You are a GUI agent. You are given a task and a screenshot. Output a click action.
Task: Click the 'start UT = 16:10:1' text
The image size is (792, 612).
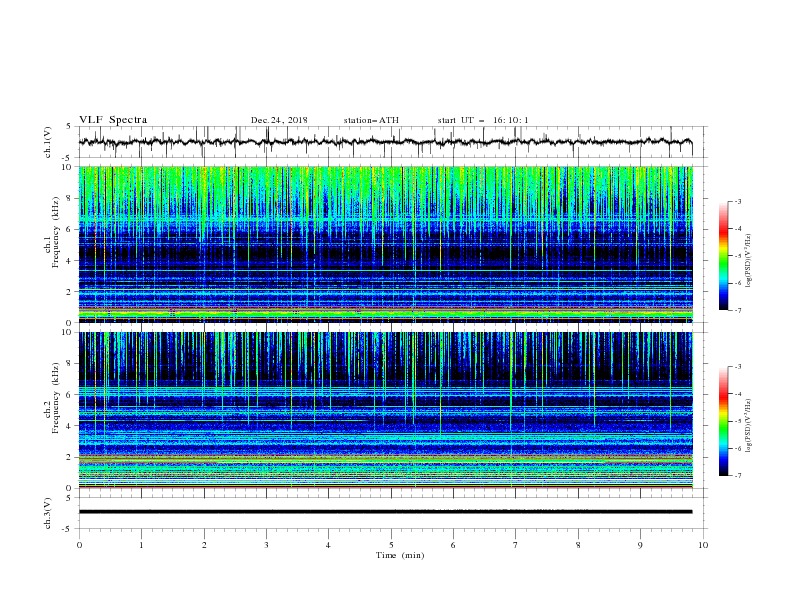[x=483, y=120]
